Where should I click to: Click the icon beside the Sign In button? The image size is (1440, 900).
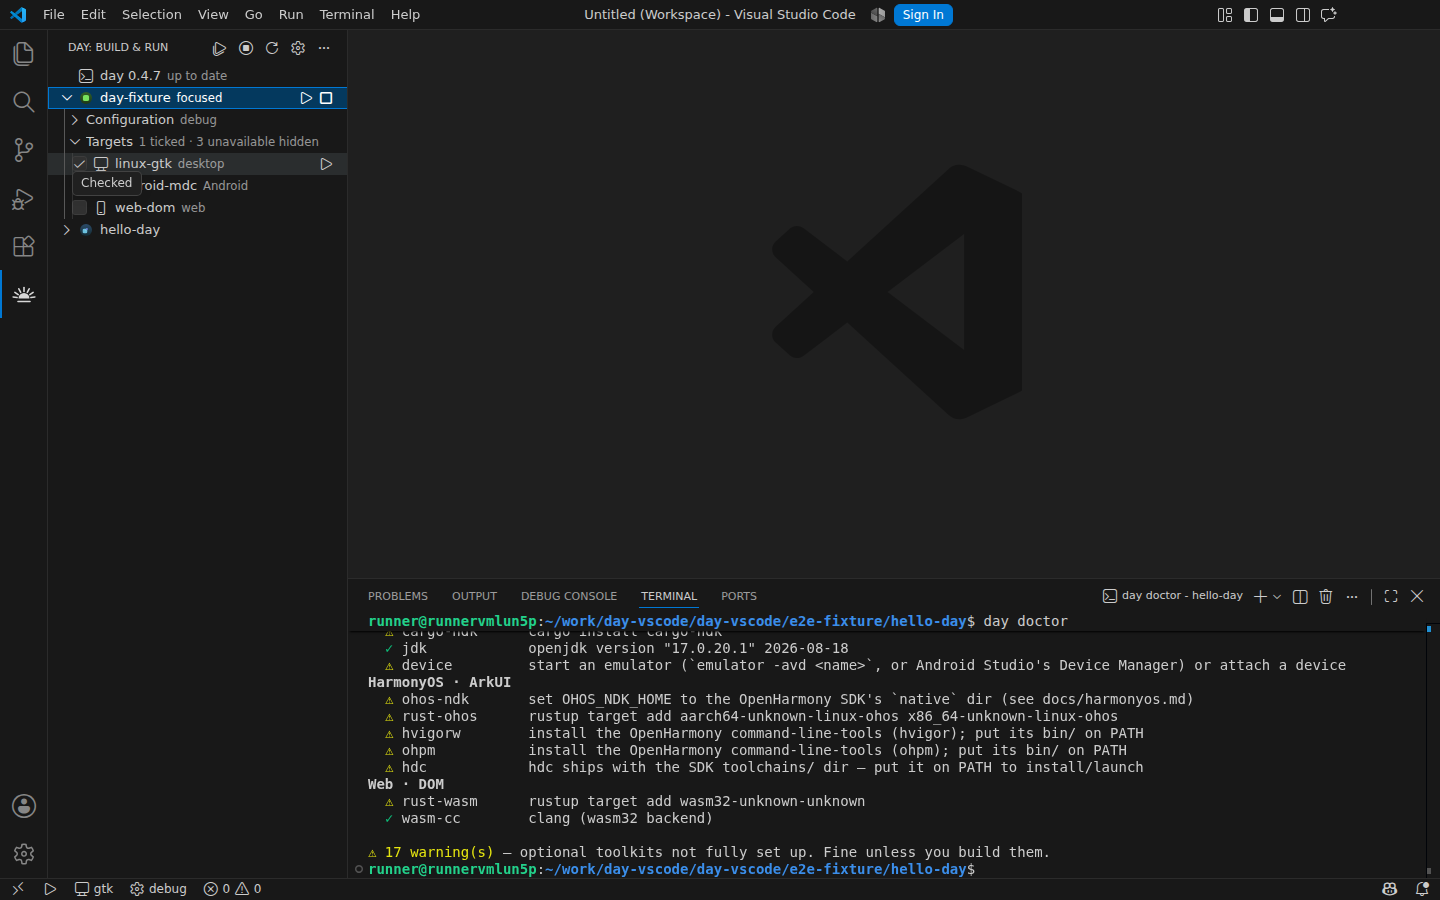878,15
